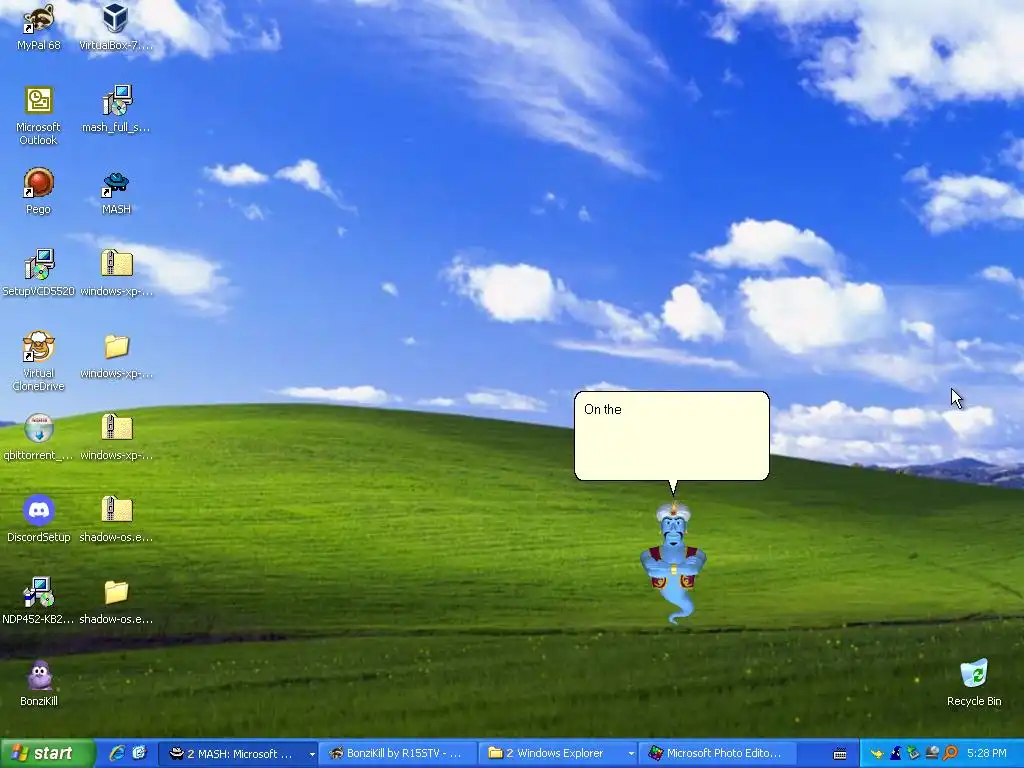Image resolution: width=1024 pixels, height=768 pixels.
Task: Select the BonziKill desktop icon
Action: pos(38,683)
